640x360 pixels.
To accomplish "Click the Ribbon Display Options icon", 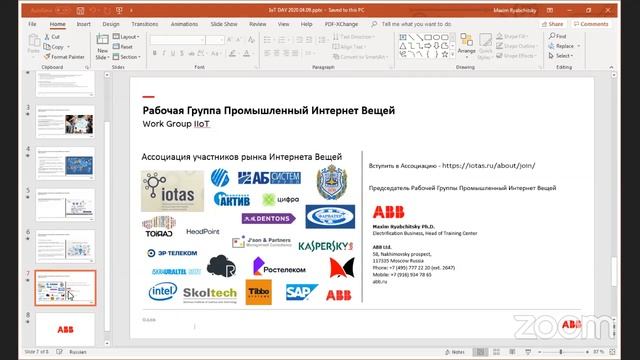I will tap(550, 10).
